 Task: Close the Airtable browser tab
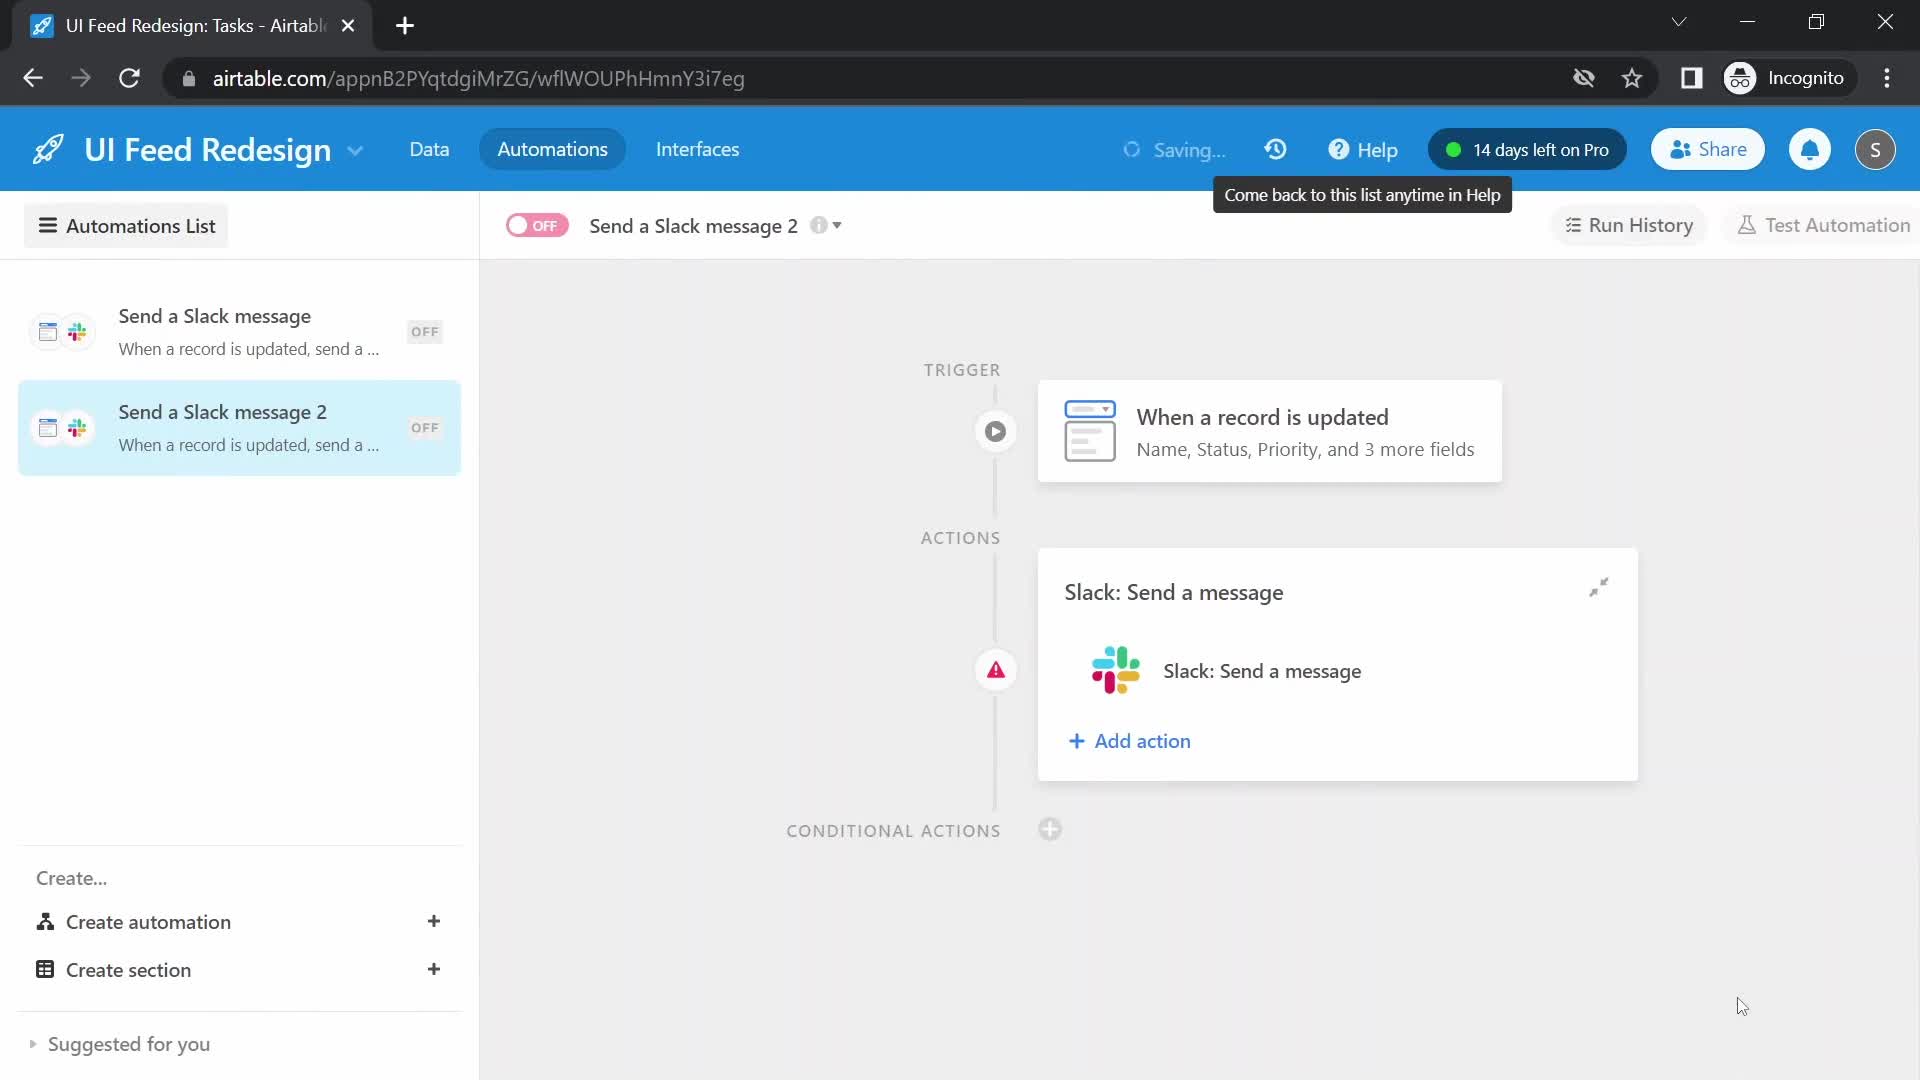coord(348,26)
